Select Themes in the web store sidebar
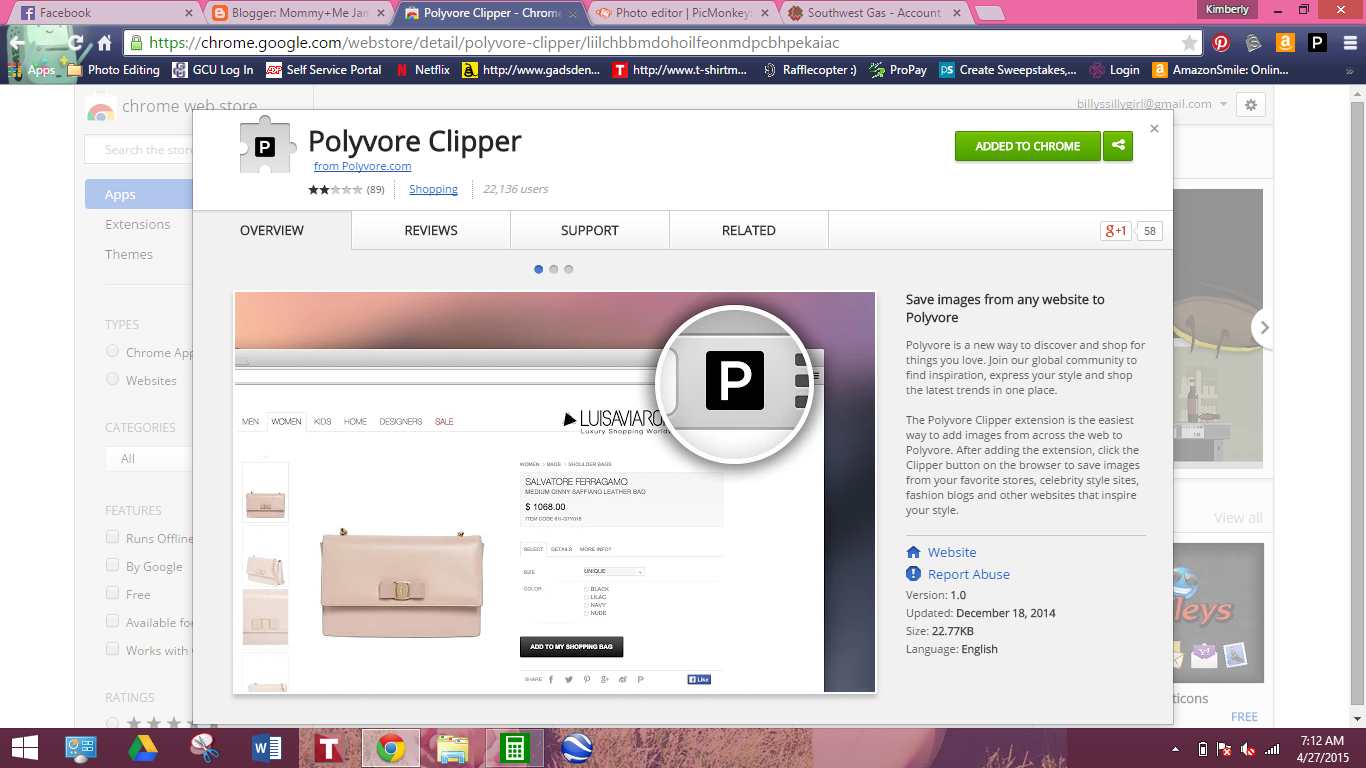Image resolution: width=1366 pixels, height=768 pixels. click(129, 254)
